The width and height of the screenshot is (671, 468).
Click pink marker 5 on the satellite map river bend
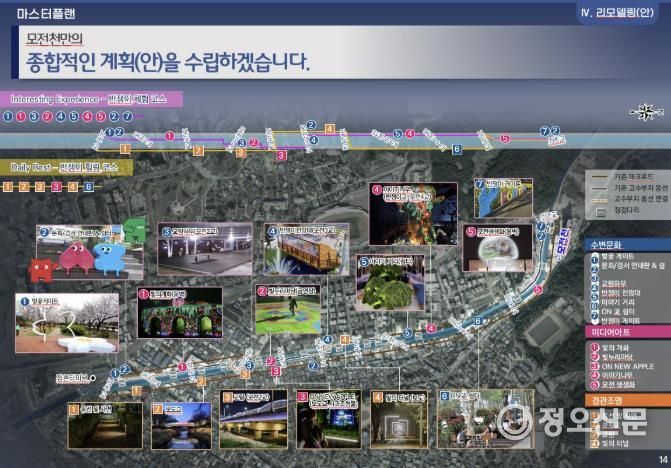537,290
